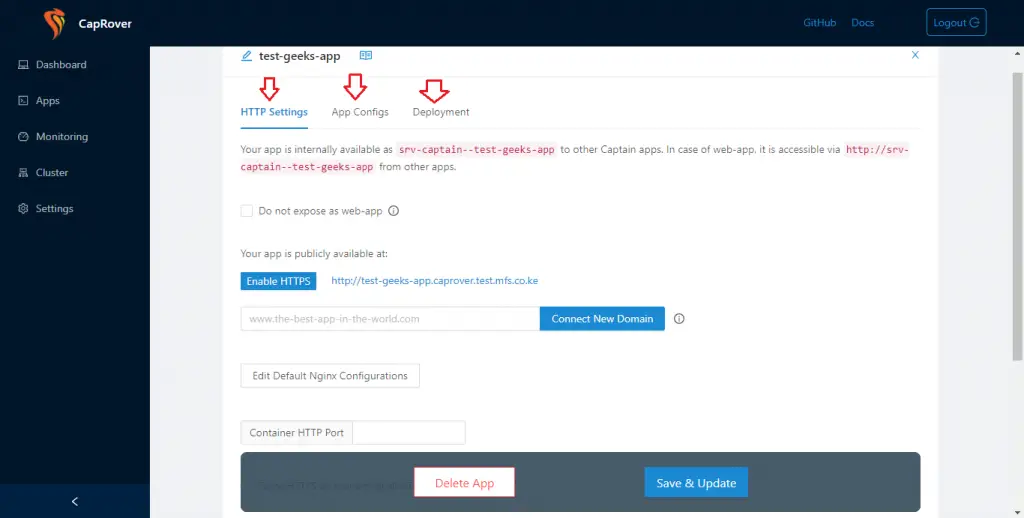Switch to the HTTP Settings tab

pos(274,112)
